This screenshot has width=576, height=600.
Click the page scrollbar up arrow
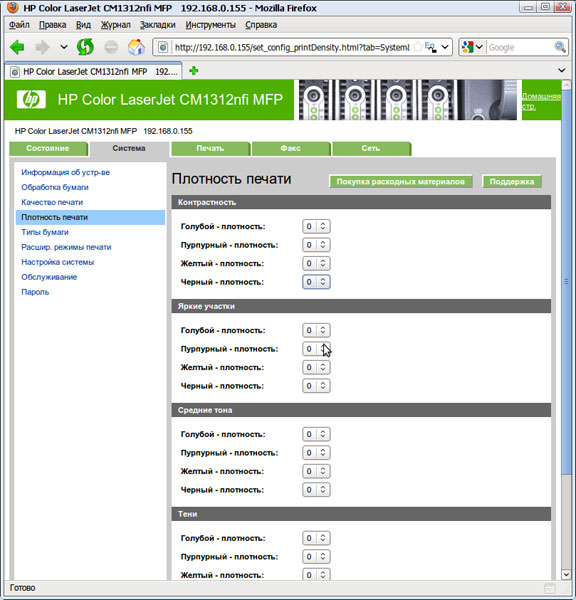click(566, 85)
